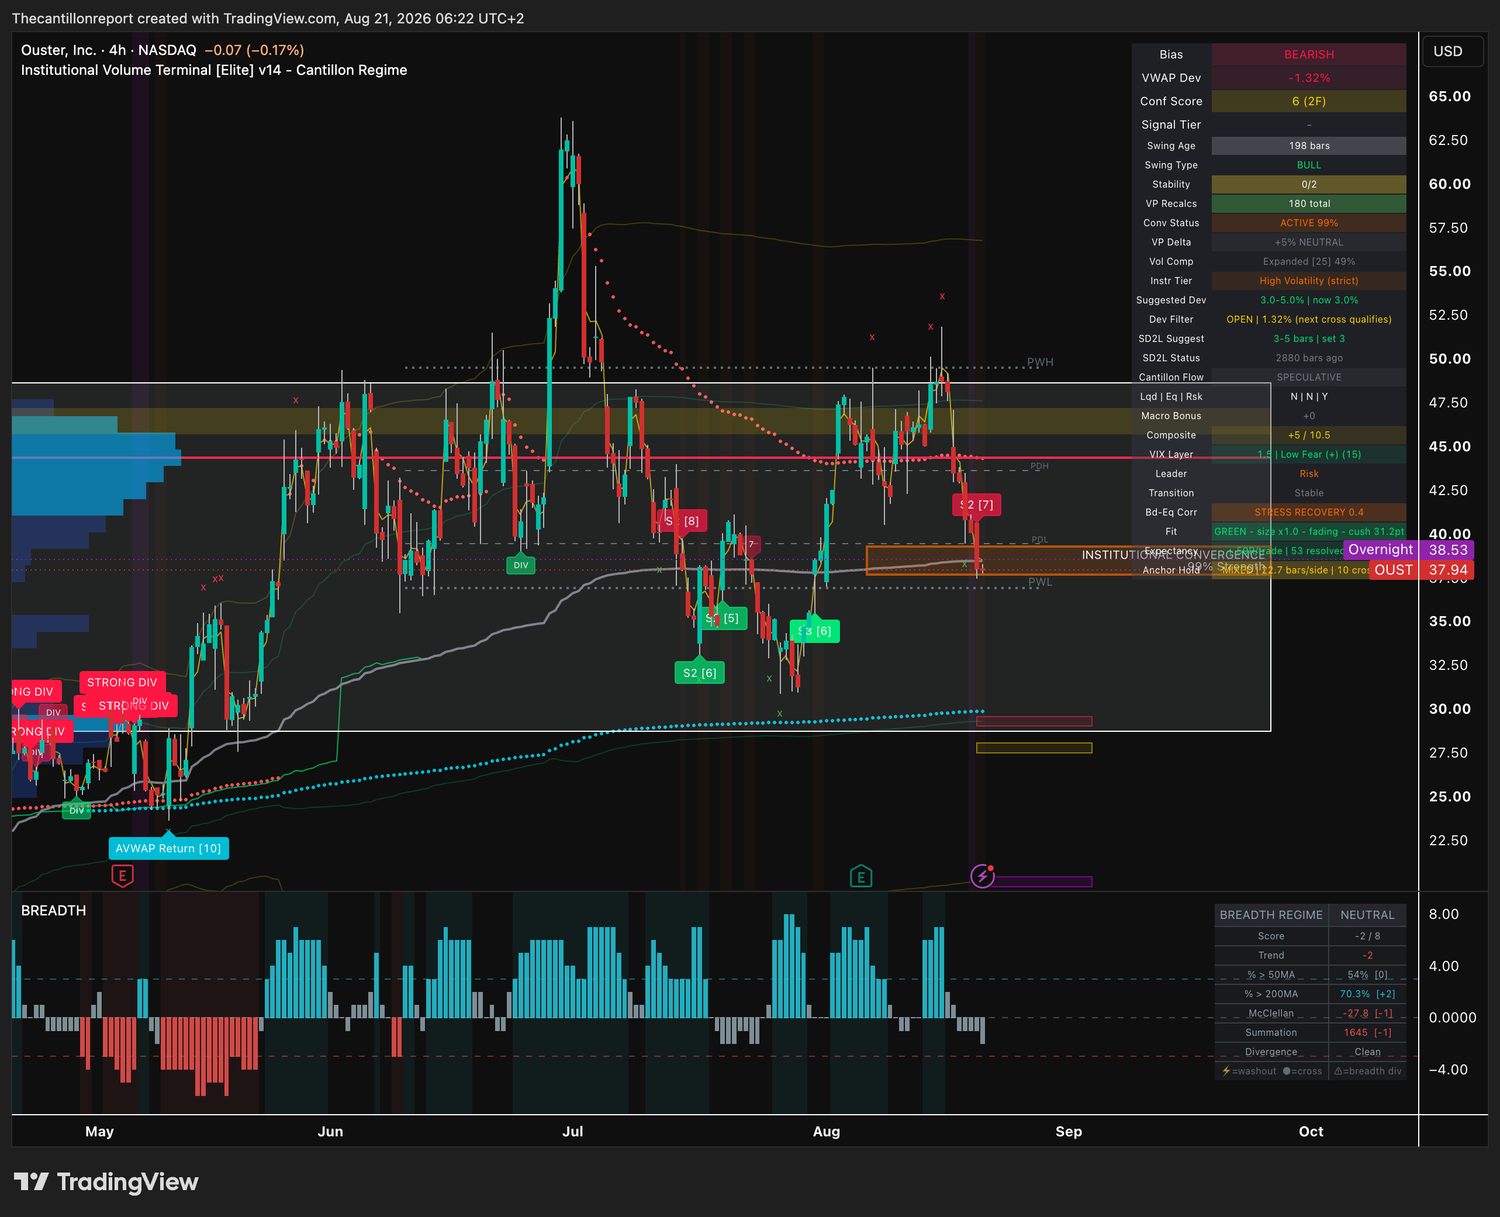Click the Dev Filter OPEN value

pos(1309,320)
